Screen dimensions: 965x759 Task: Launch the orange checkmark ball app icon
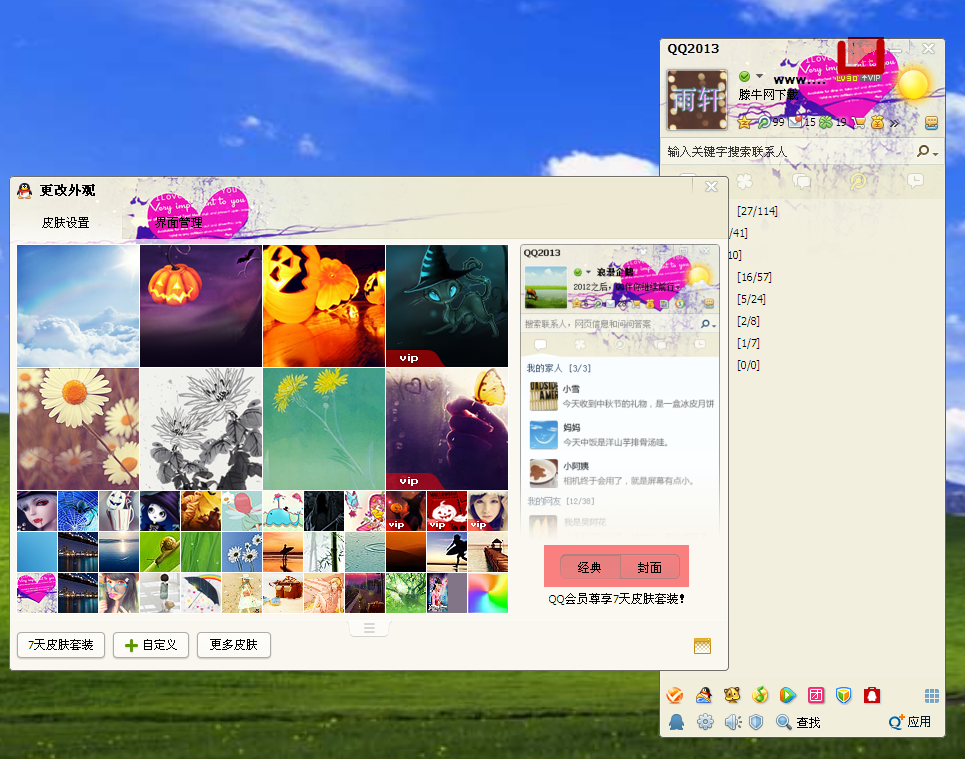[675, 695]
